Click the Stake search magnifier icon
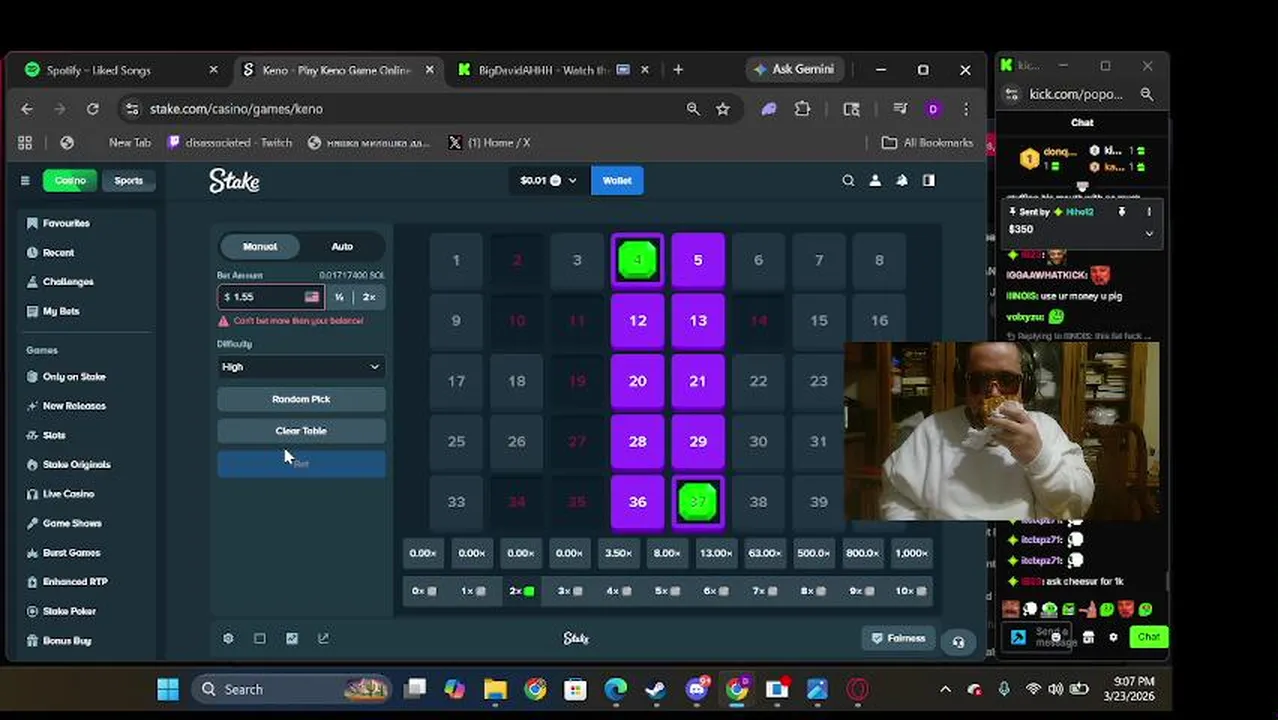Viewport: 1278px width, 720px height. (848, 181)
